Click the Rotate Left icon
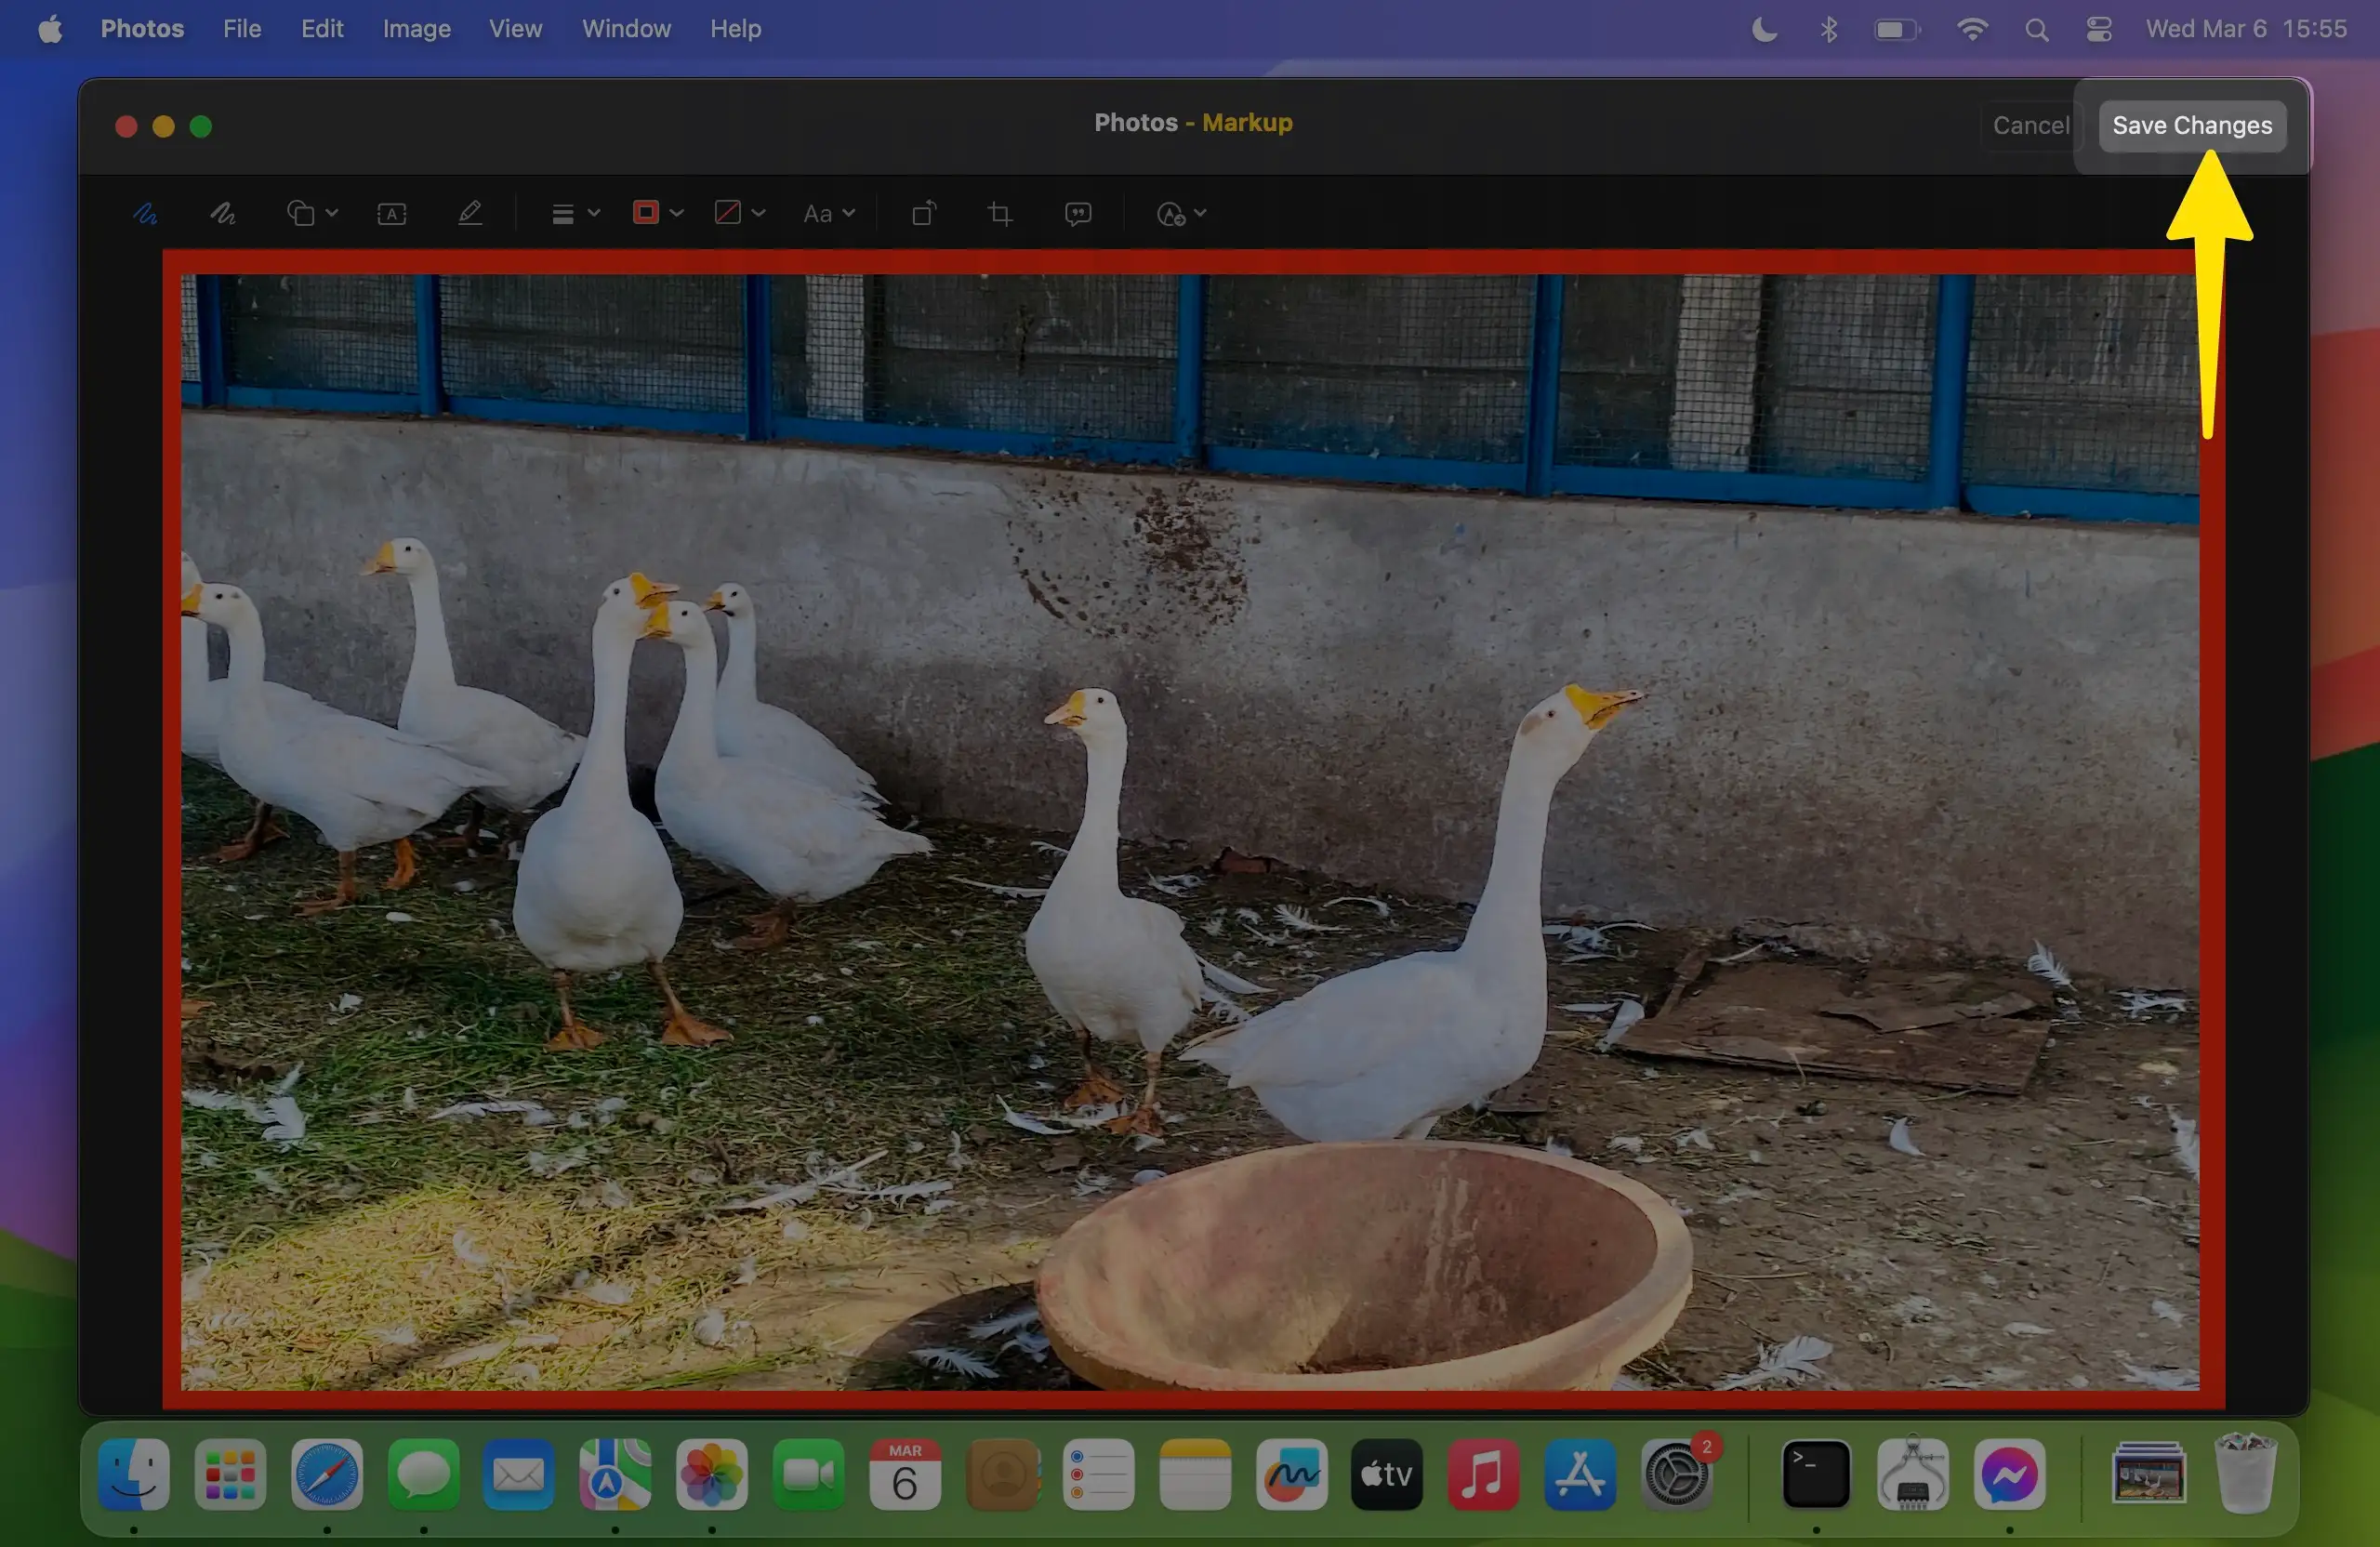The height and width of the screenshot is (1547, 2380). (924, 213)
